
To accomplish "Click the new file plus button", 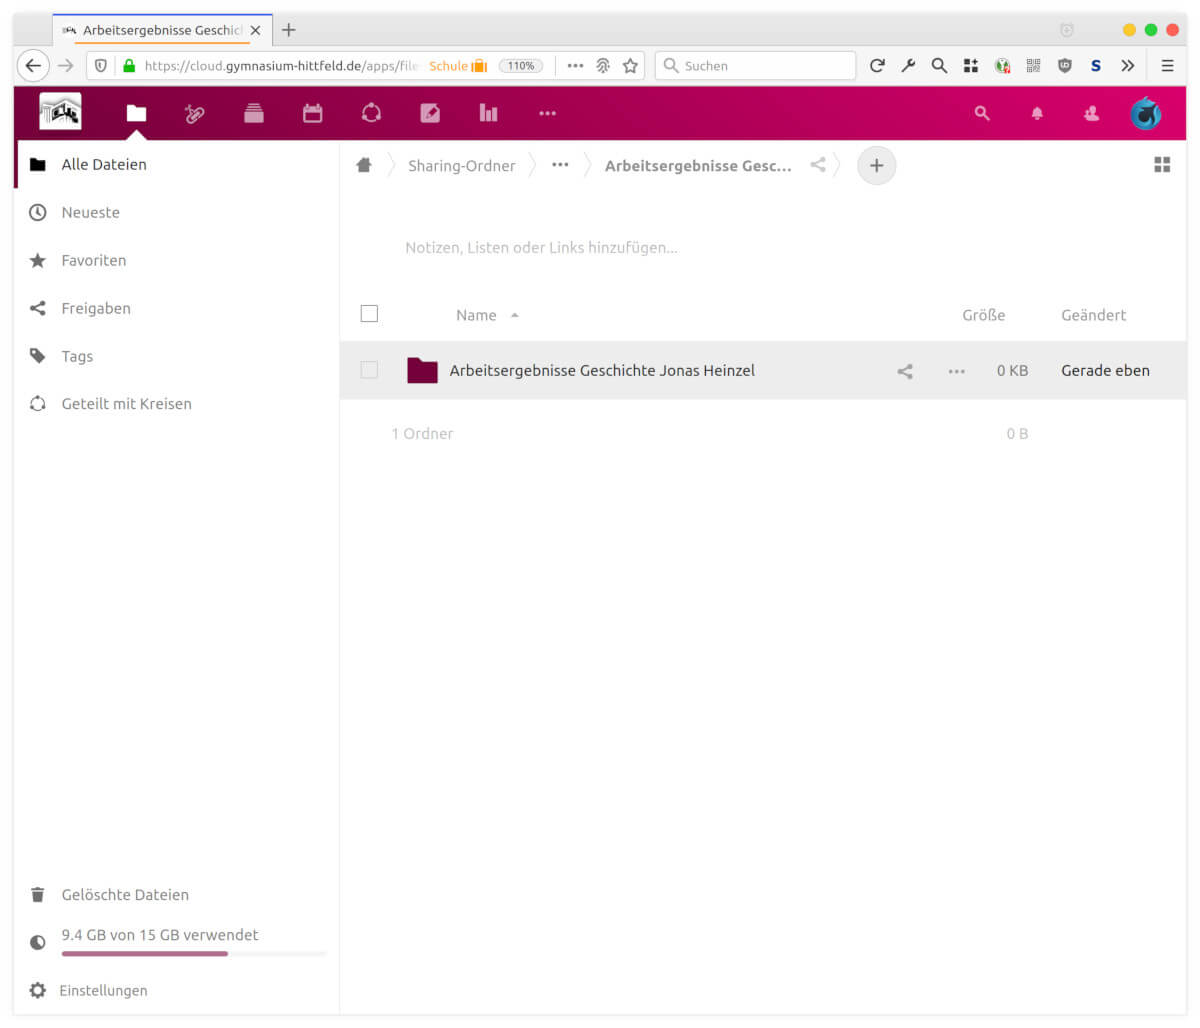I will click(876, 166).
